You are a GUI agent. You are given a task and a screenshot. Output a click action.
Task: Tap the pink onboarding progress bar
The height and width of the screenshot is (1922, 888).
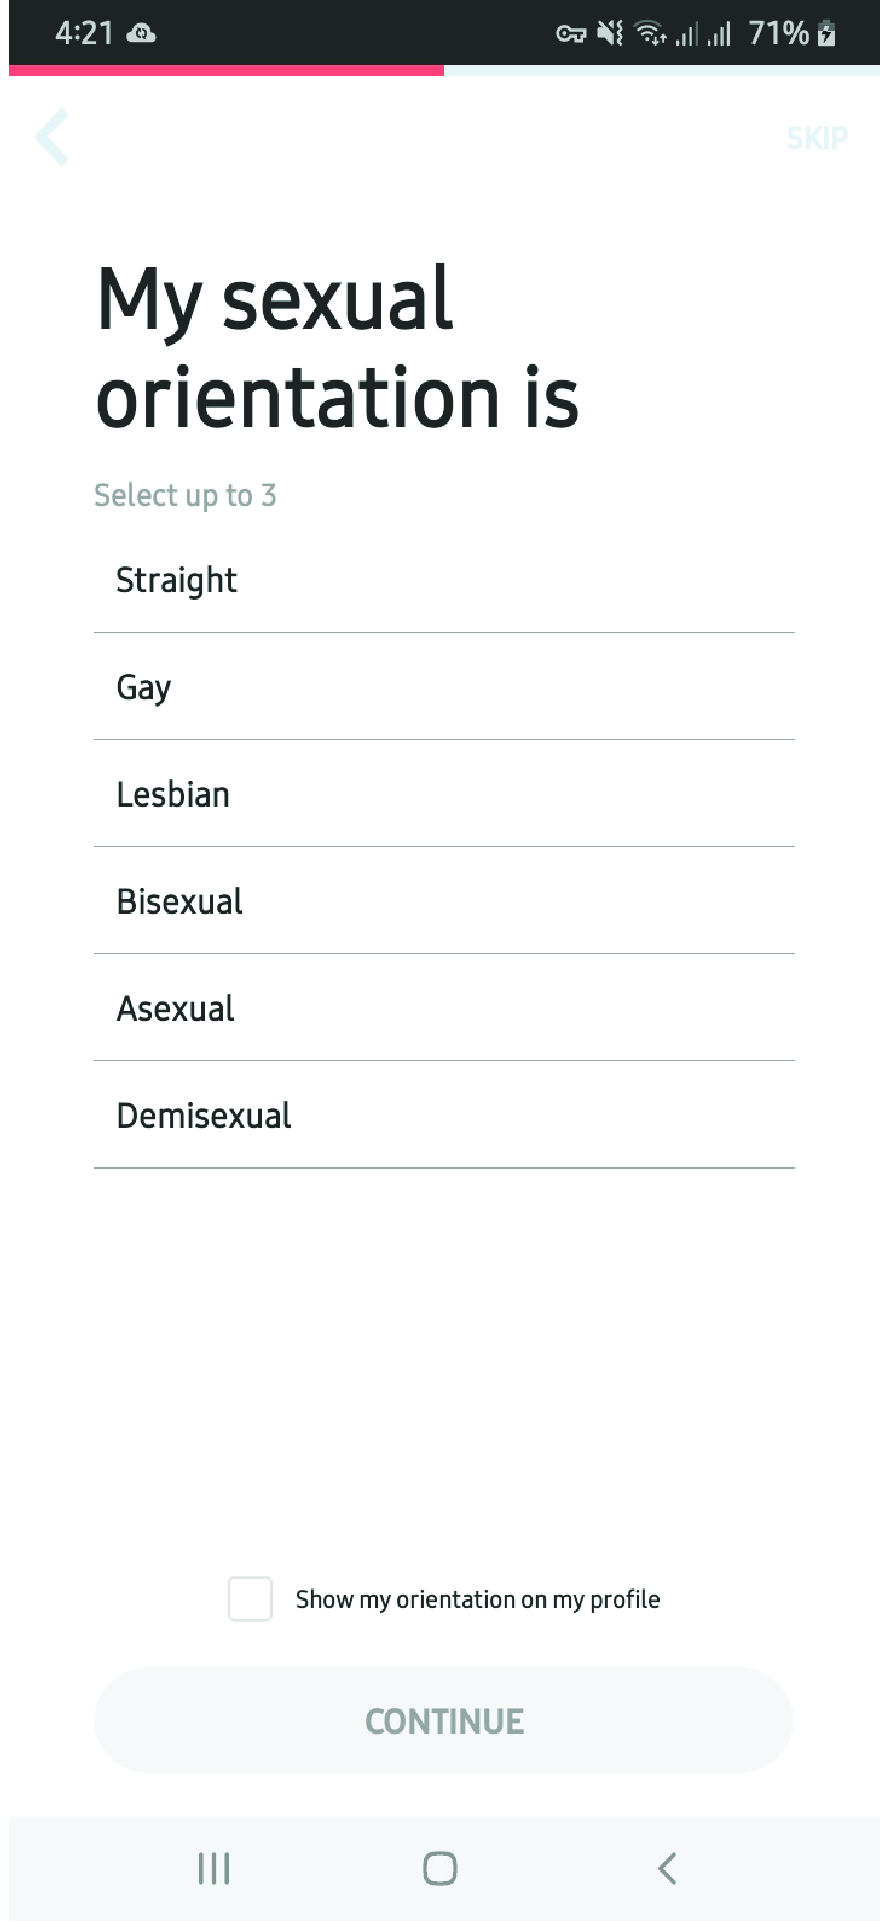click(x=227, y=71)
